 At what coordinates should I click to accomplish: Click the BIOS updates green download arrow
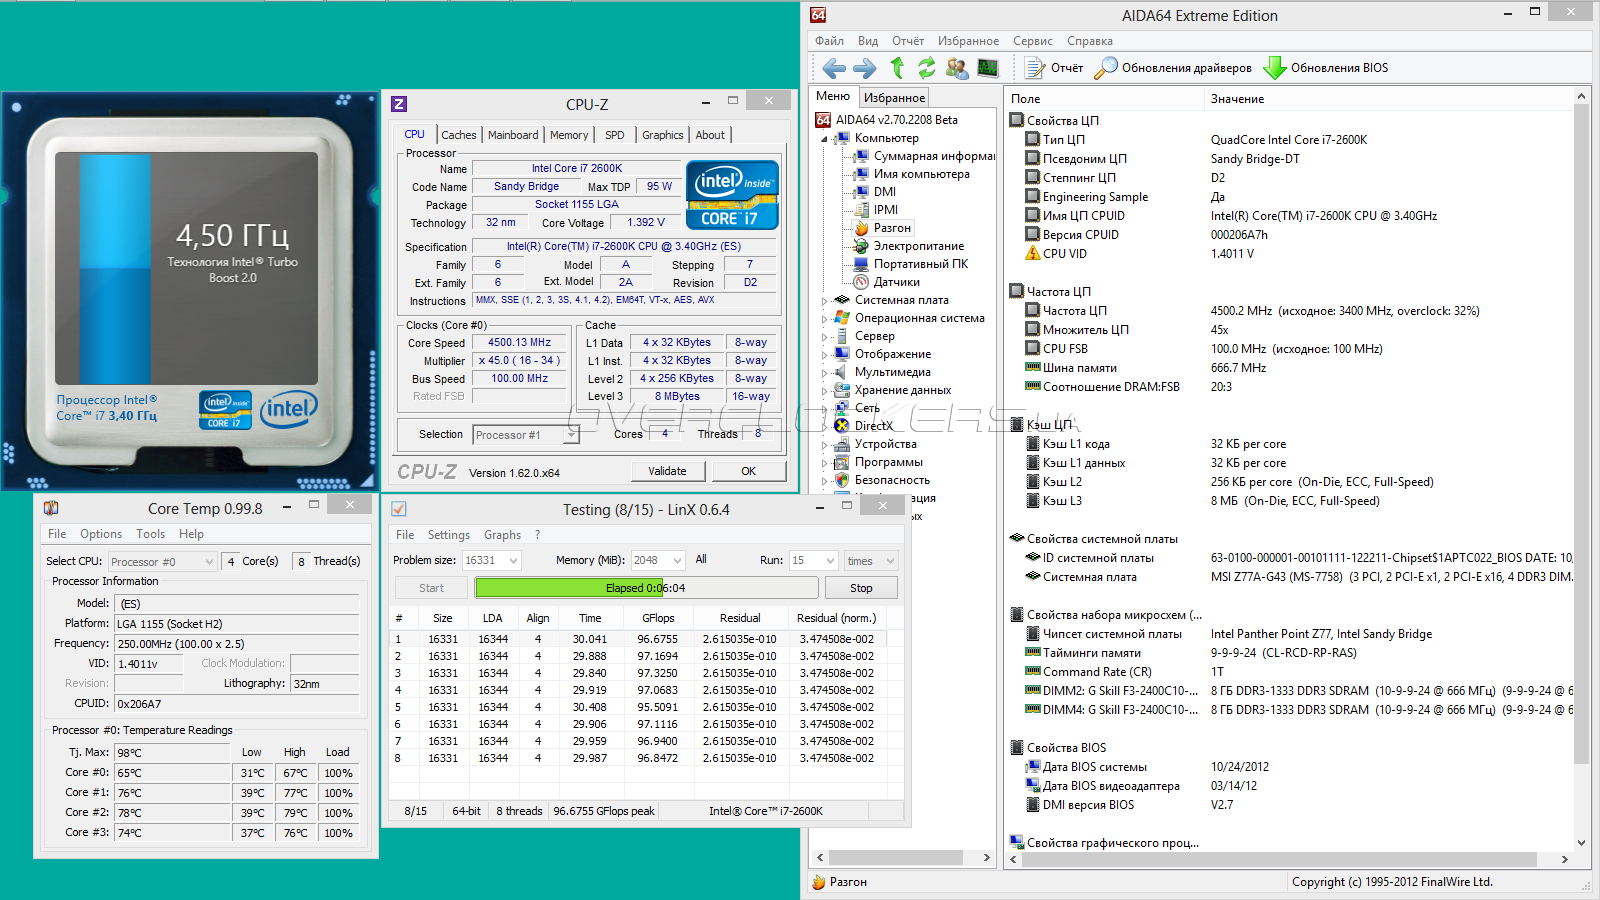click(1275, 68)
